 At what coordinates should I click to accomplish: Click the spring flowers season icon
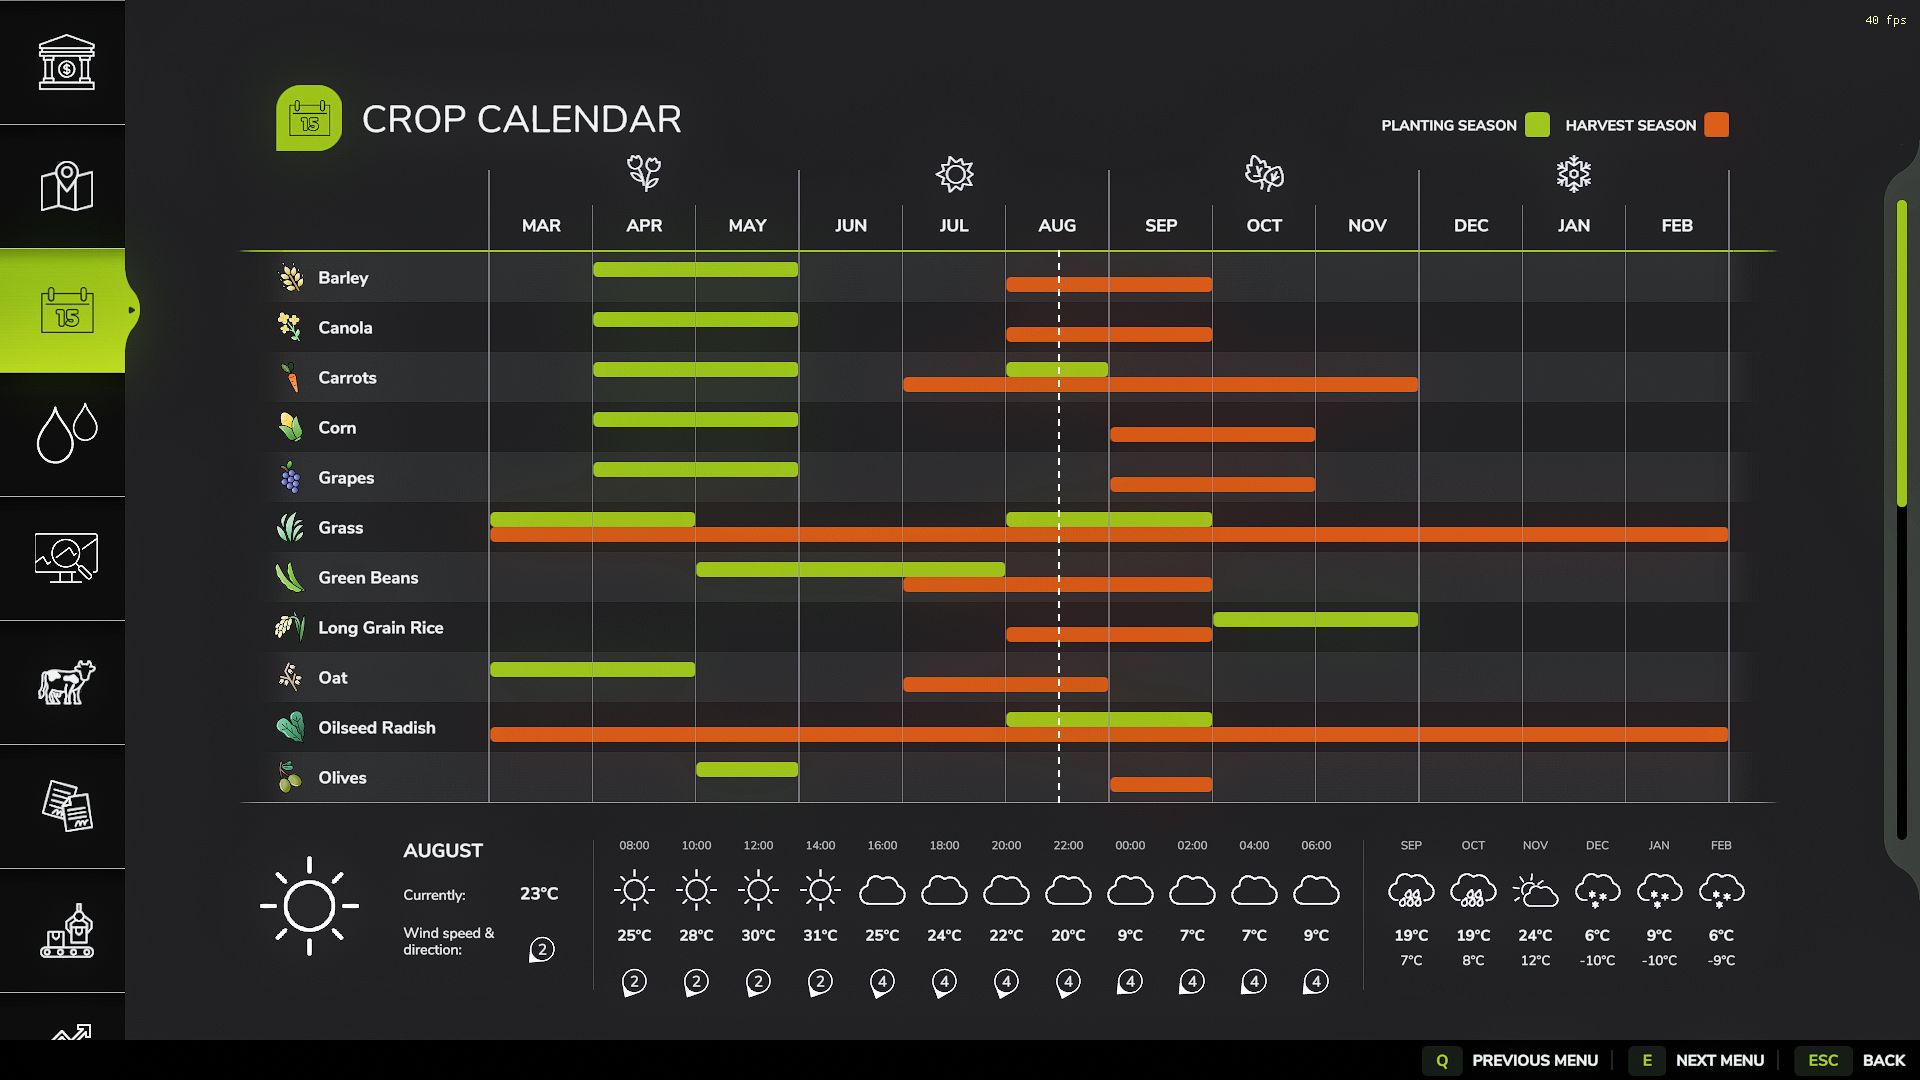(644, 173)
